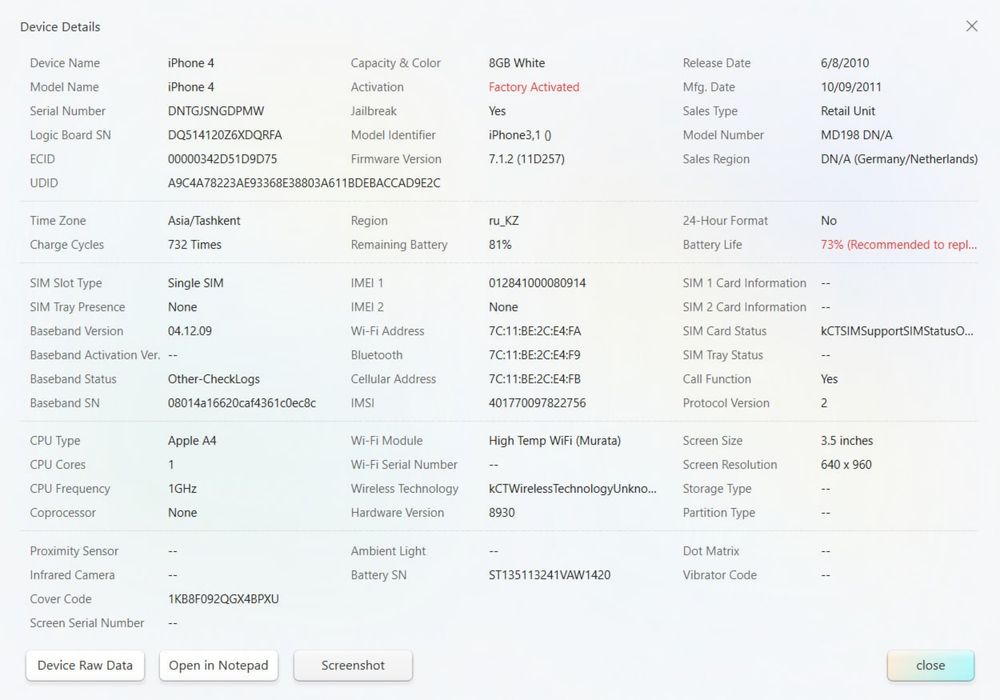Click the red Factory Activated status
This screenshot has height=700, width=1000.
pyautogui.click(x=534, y=87)
